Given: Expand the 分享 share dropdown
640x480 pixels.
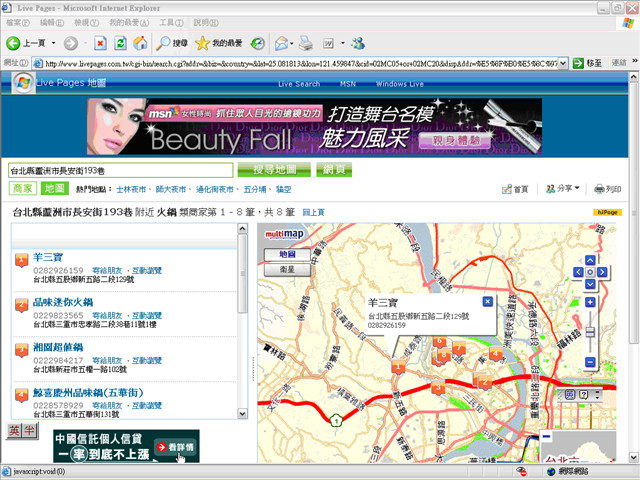Looking at the screenshot, I should pos(563,189).
